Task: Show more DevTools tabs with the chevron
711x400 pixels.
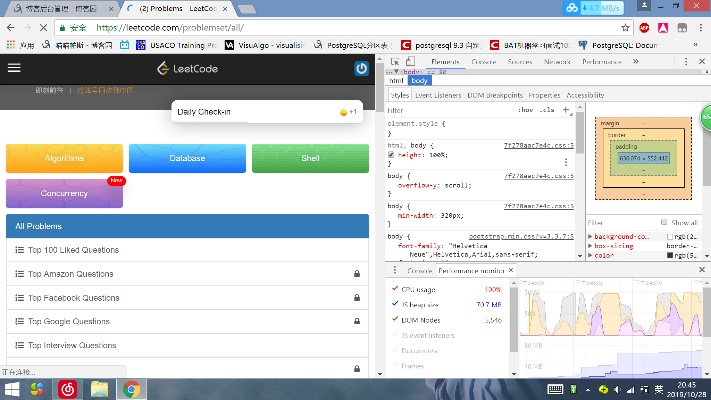Action: pos(633,62)
